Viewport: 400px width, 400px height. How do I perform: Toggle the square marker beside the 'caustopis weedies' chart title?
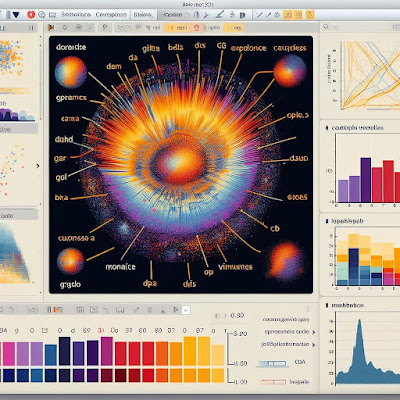[327, 128]
